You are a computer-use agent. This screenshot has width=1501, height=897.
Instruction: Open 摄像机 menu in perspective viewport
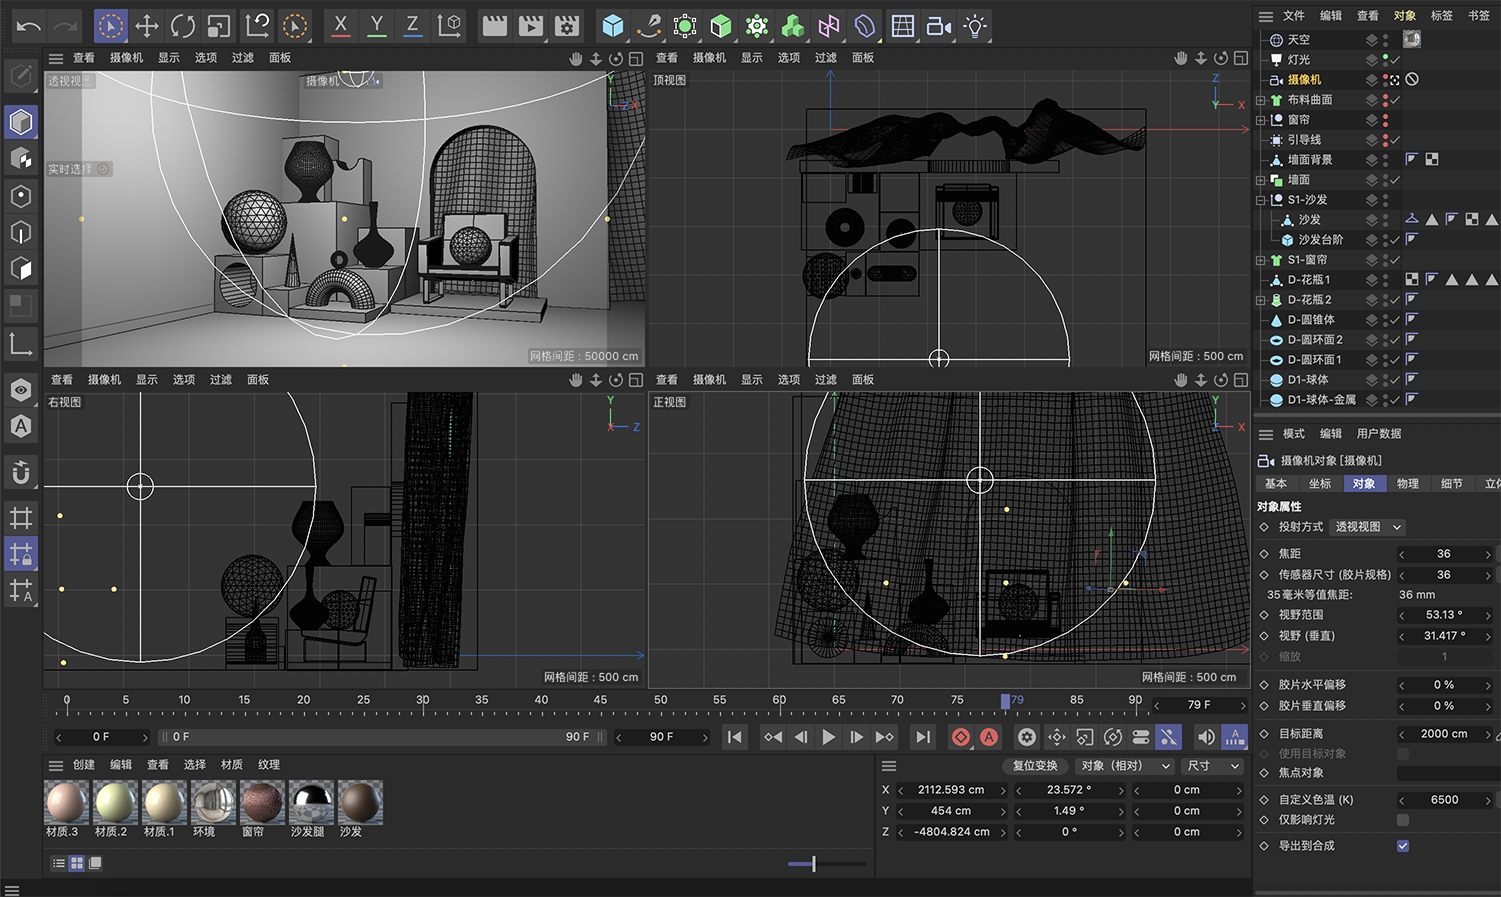[x=126, y=58]
